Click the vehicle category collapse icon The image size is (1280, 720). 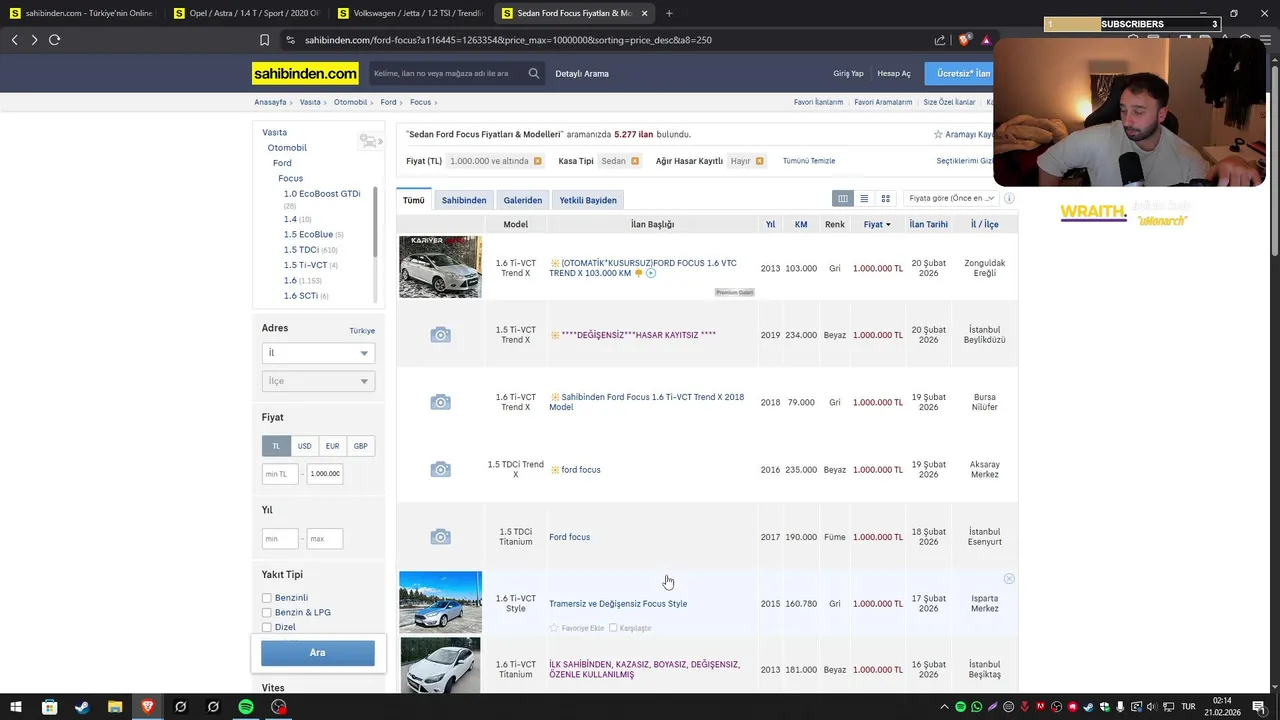371,141
